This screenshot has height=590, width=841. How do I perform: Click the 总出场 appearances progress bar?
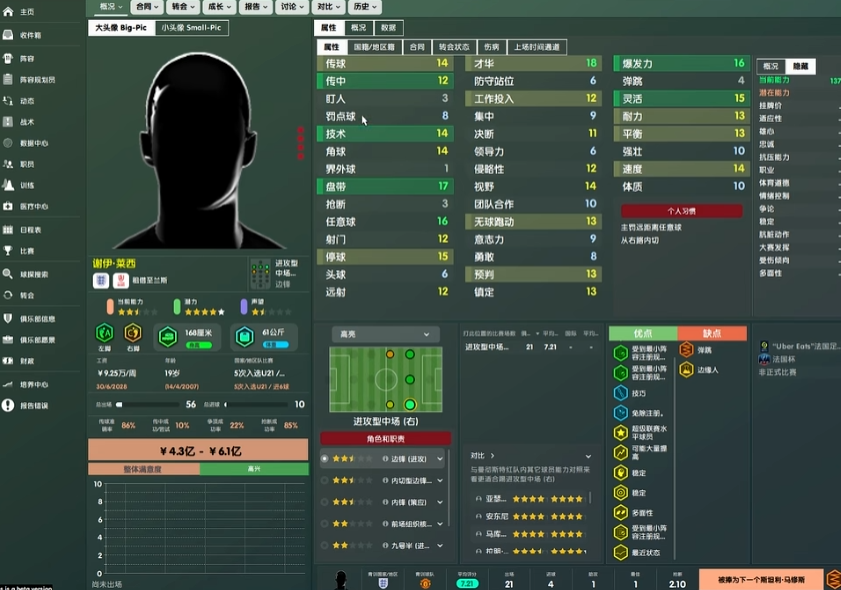tap(148, 405)
